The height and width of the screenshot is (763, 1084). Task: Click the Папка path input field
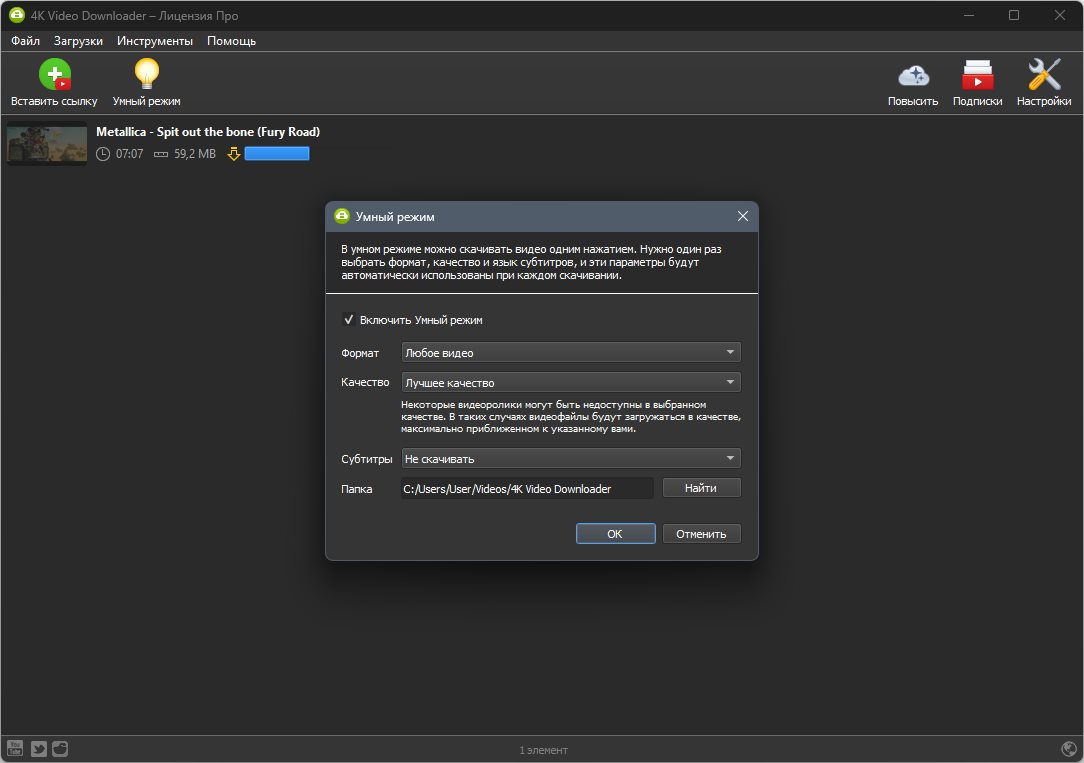(x=527, y=489)
